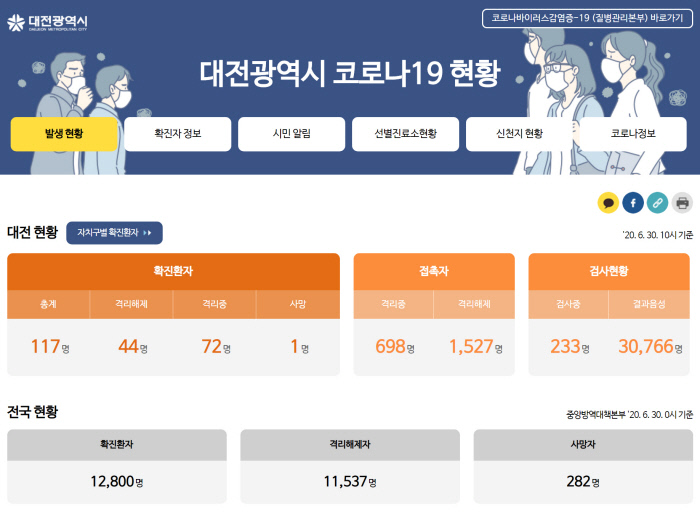Click the death count value 1명

(300, 347)
